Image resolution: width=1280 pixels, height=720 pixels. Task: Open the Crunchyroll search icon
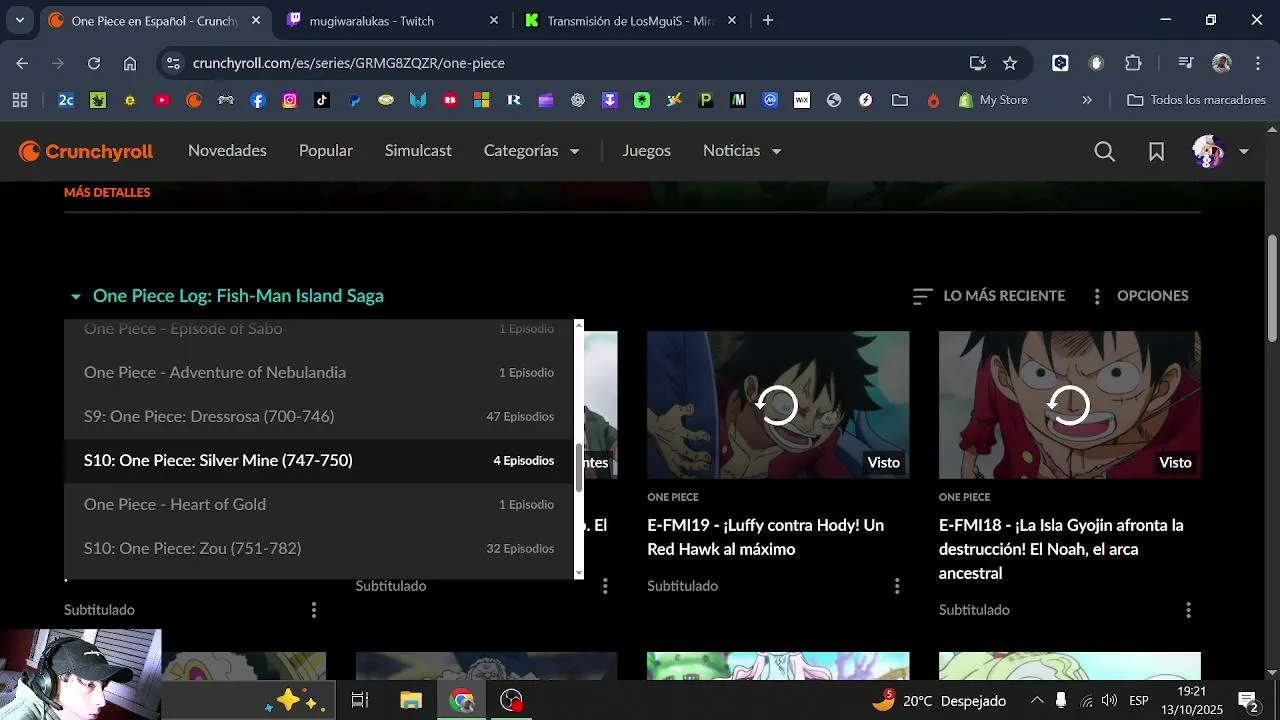click(1104, 151)
